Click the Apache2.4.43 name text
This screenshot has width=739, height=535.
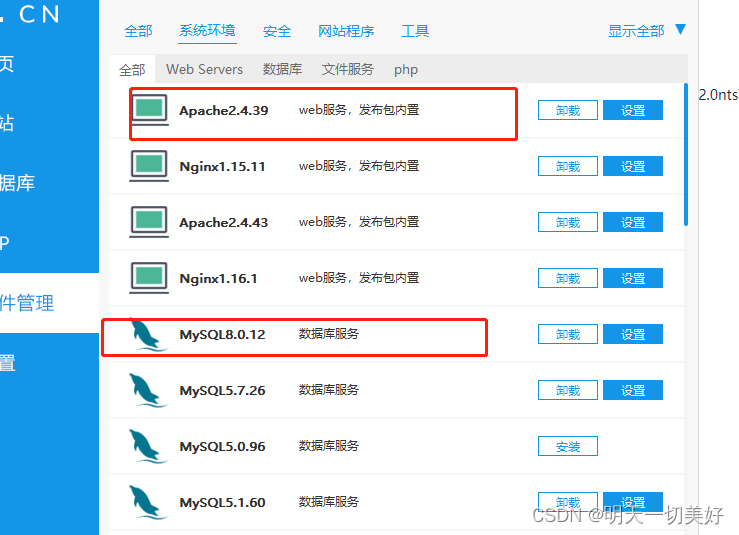tap(223, 222)
